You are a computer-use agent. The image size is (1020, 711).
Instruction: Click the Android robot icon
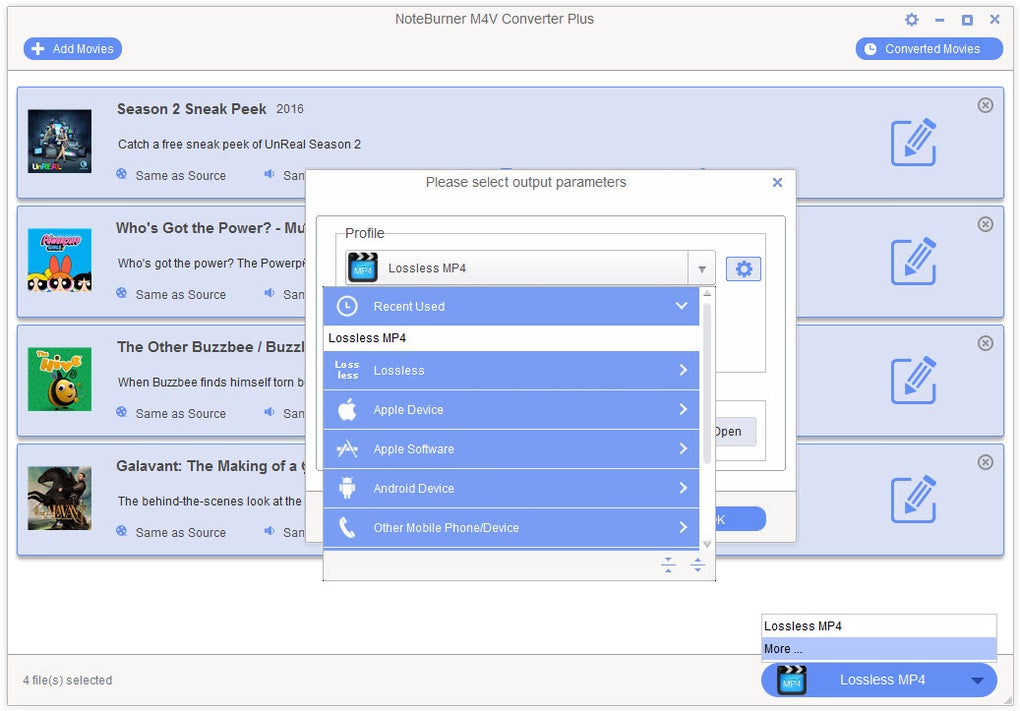tap(347, 488)
